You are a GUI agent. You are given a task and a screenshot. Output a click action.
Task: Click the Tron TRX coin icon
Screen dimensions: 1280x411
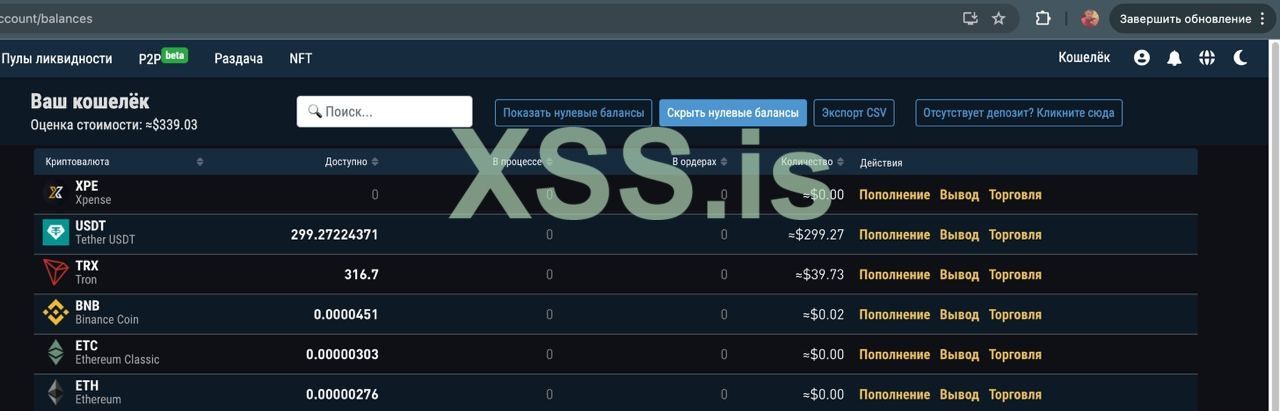tap(56, 273)
